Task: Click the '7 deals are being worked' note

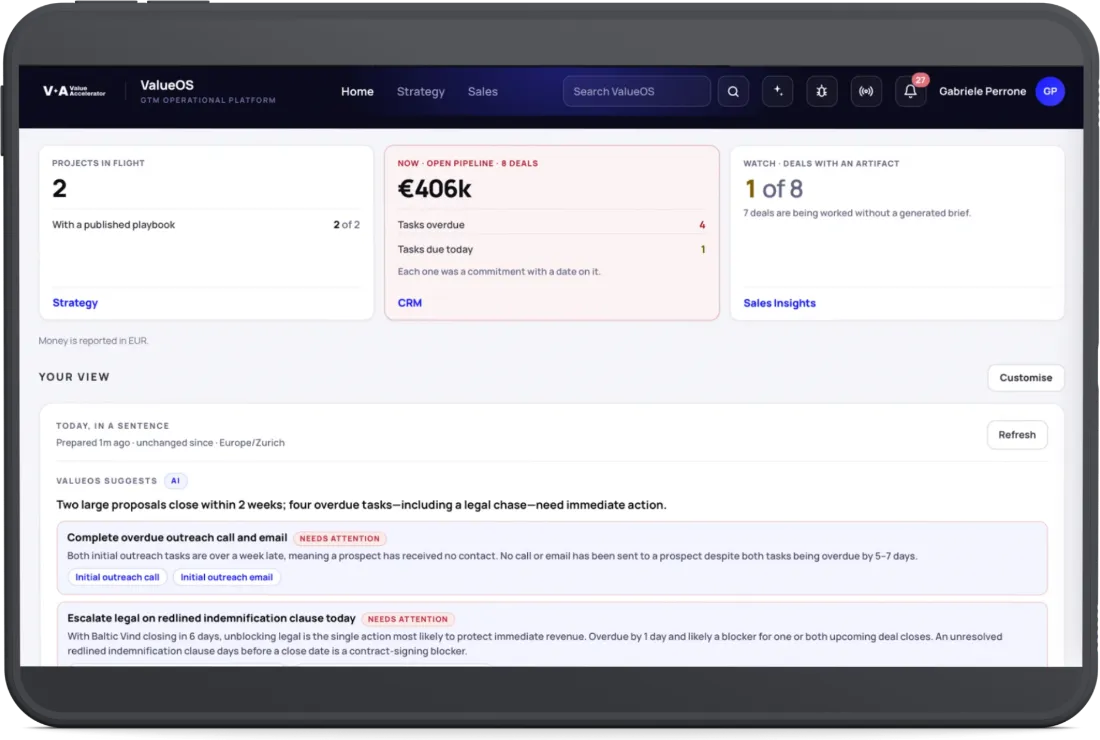Action: [857, 213]
